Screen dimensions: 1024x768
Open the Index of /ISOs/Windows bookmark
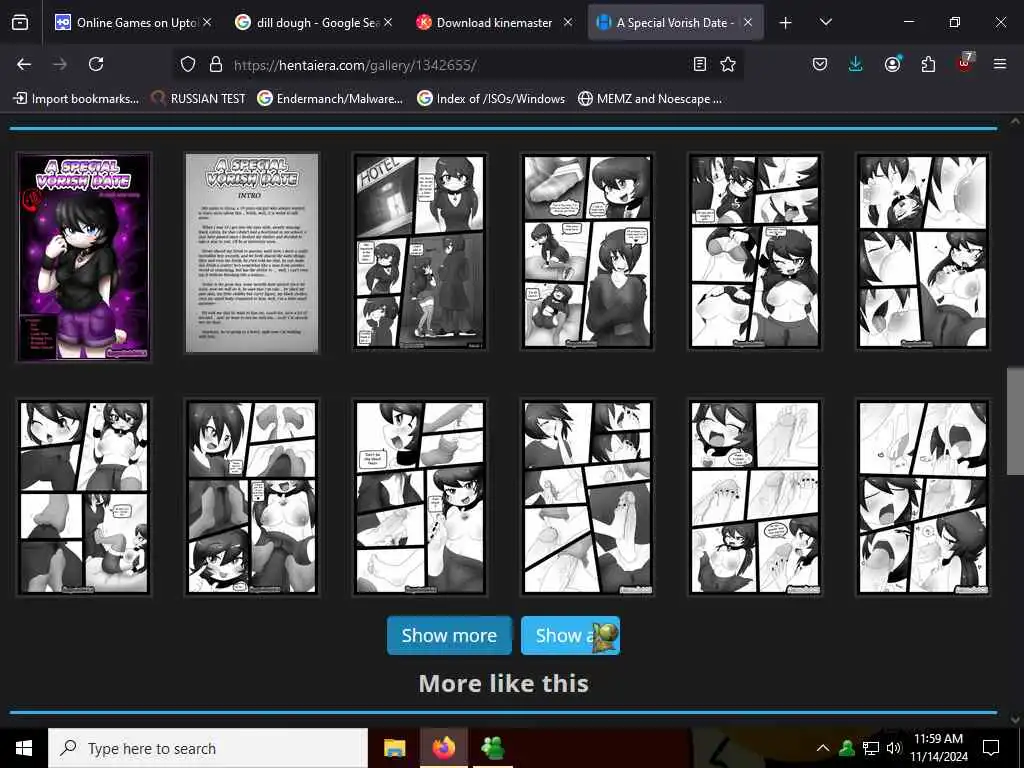(x=491, y=99)
